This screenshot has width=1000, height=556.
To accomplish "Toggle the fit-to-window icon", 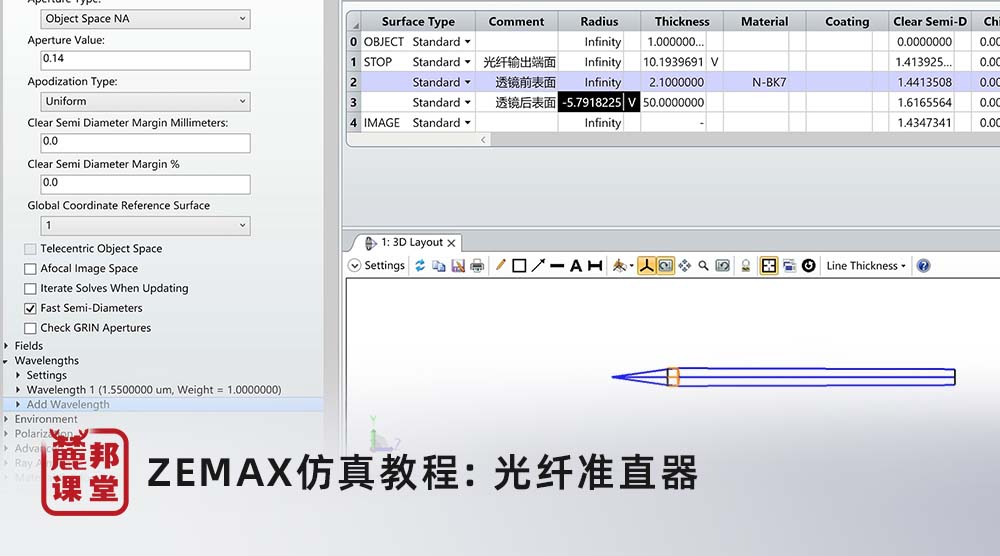I will click(x=769, y=266).
